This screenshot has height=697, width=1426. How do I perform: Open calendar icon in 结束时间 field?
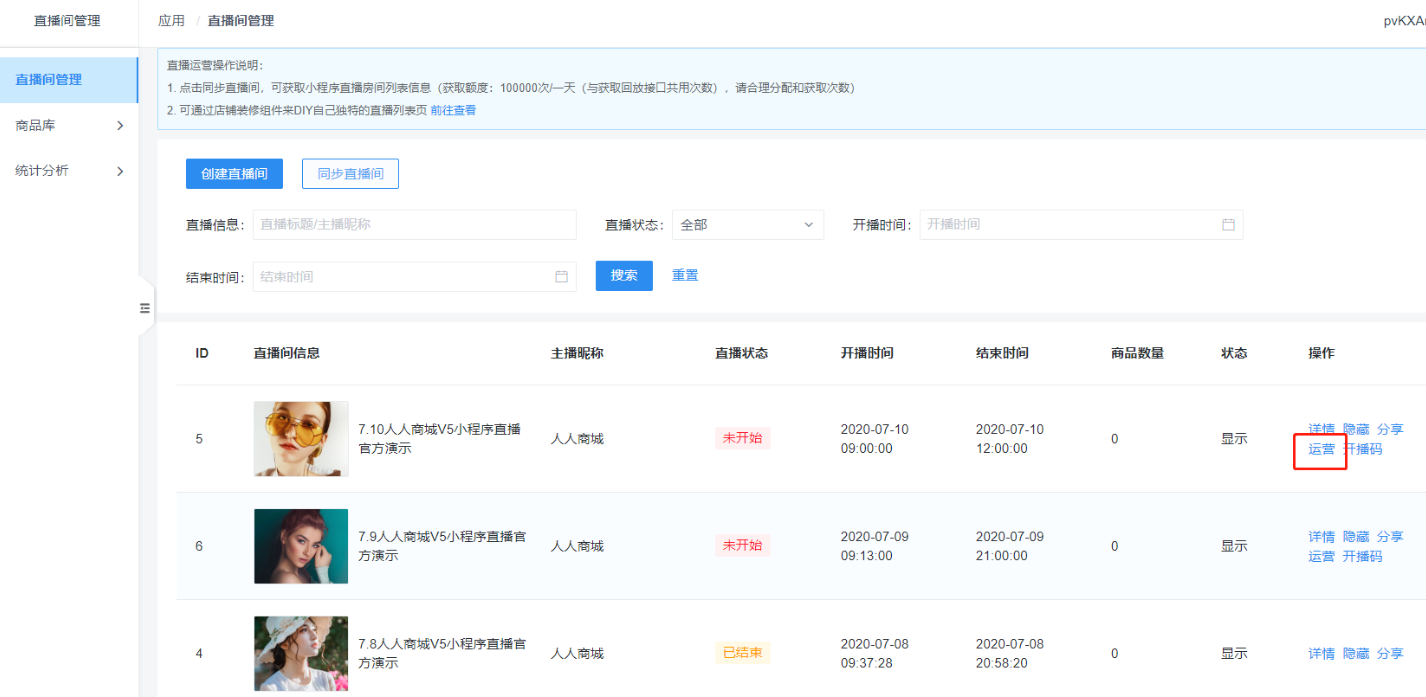(561, 277)
